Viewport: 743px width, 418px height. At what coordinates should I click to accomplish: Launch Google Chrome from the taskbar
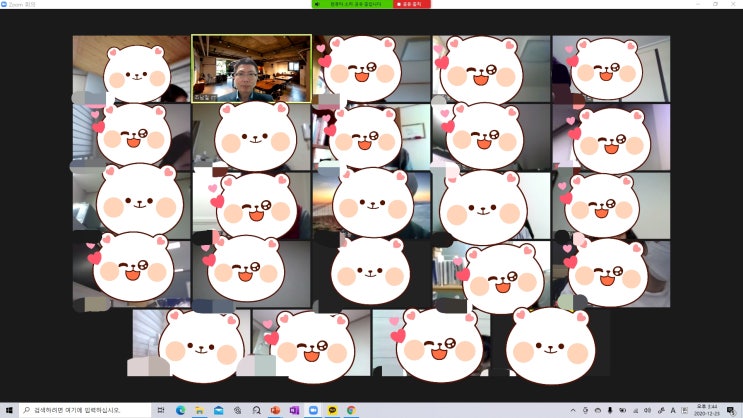pos(351,410)
